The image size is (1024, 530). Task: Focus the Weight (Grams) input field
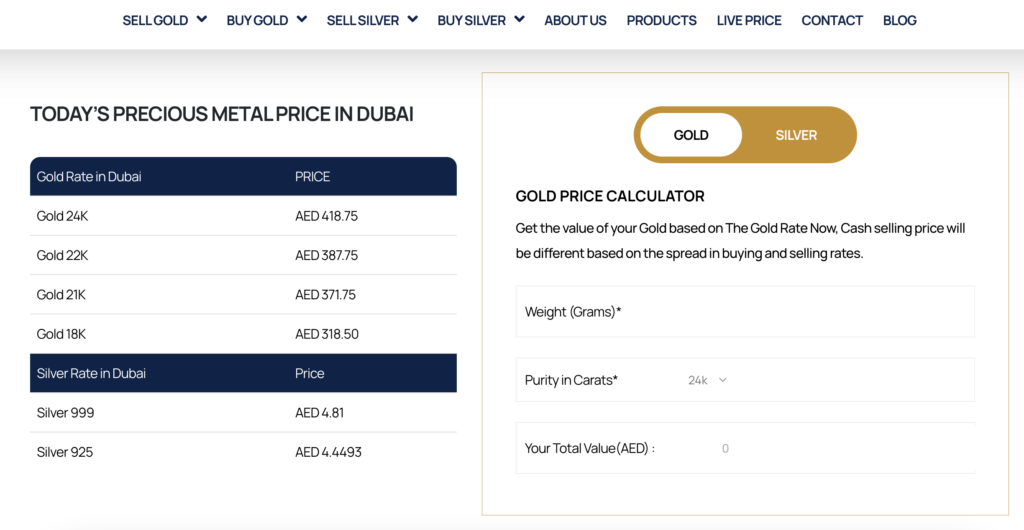point(745,311)
